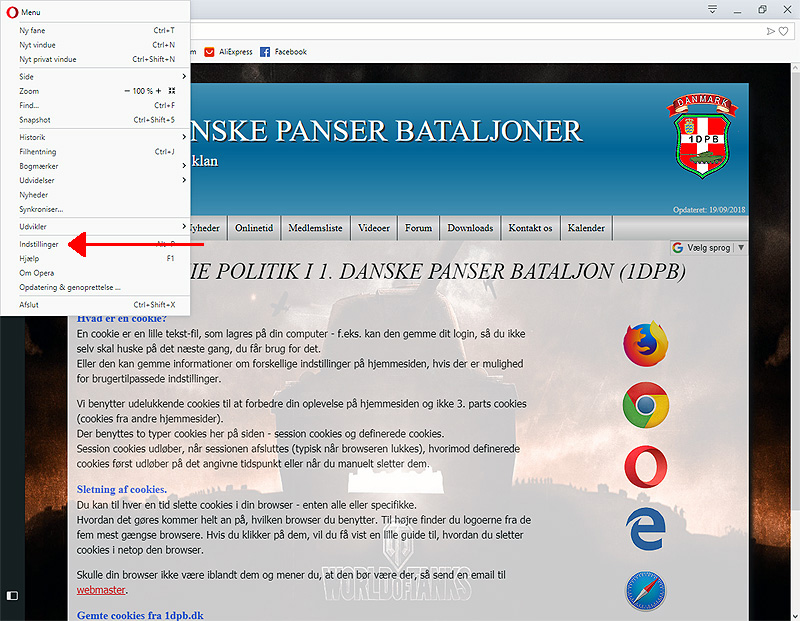Click the zoom minus button in menu
Screen dimensions: 800x621
click(x=126, y=91)
